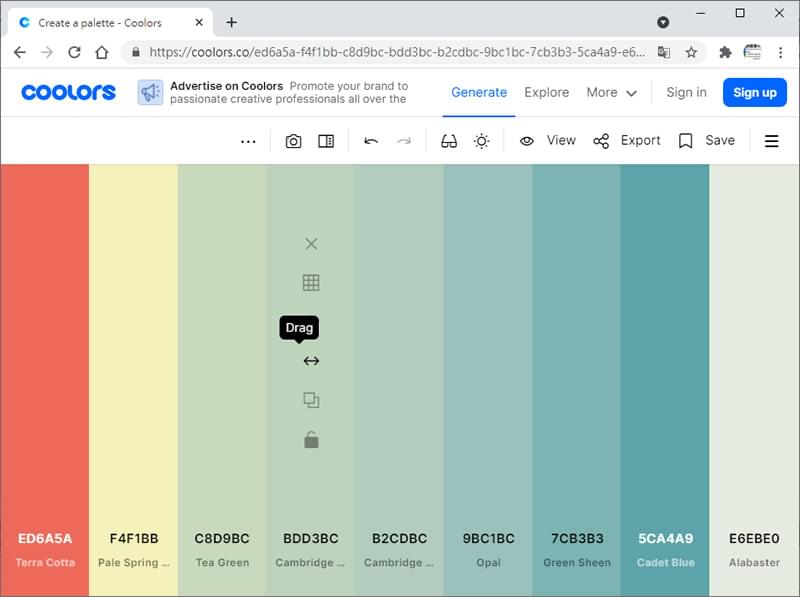
Task: Click the Coolors logo
Action: [x=68, y=92]
